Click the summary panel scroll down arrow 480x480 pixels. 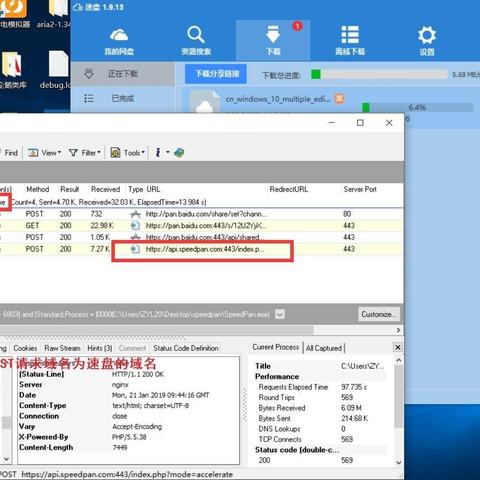[398, 462]
